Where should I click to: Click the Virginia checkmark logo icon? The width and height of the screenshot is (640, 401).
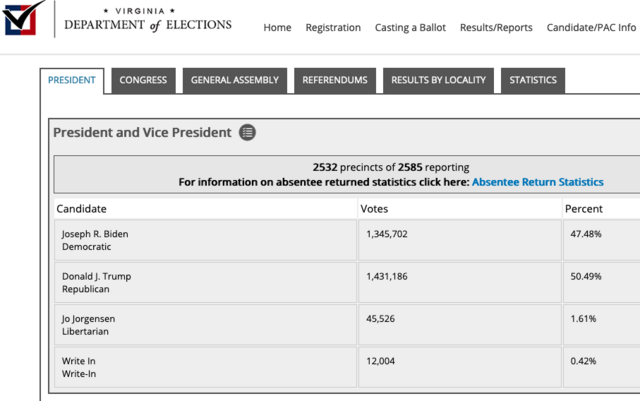coord(23,18)
